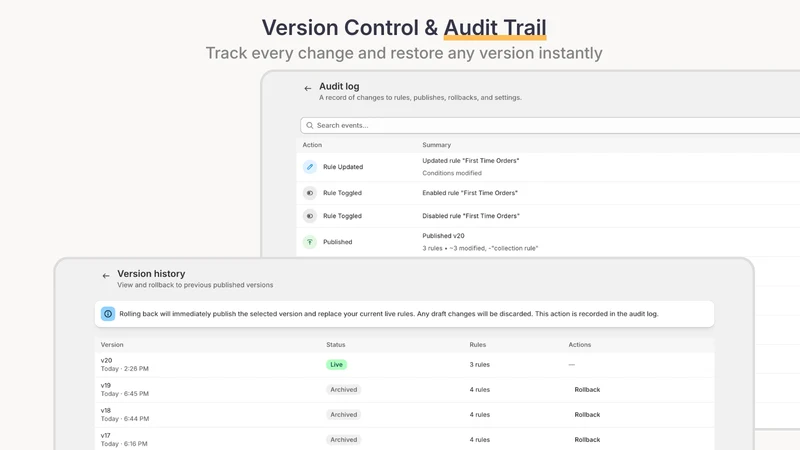Click the Actions column header
Image resolution: width=800 pixels, height=450 pixels.
point(580,344)
